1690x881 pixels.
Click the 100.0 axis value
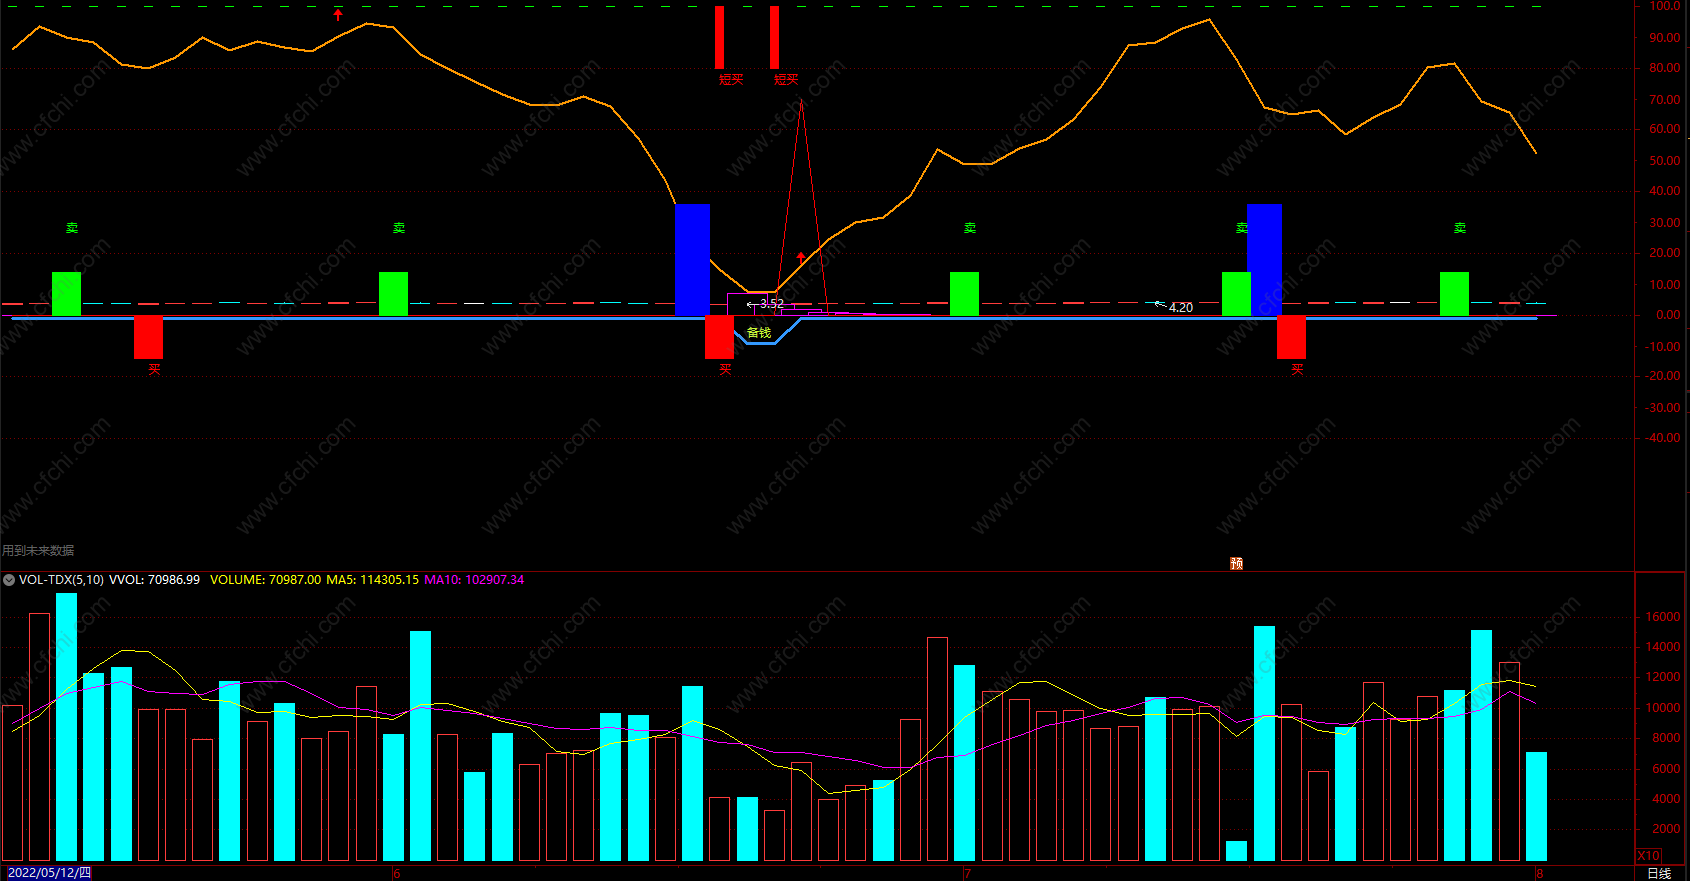(1665, 6)
